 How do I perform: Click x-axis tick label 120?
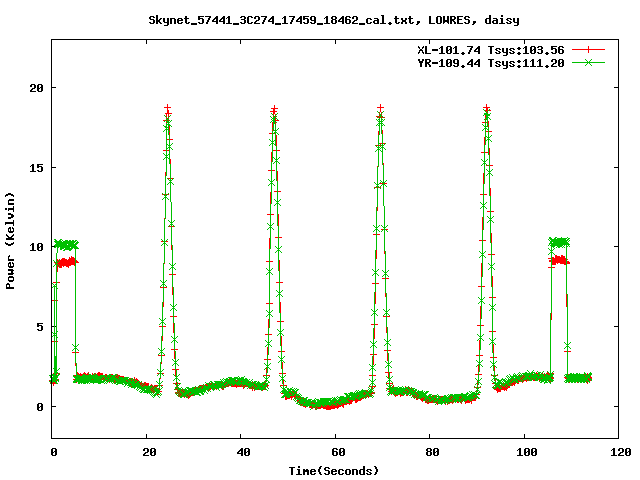click(620, 452)
